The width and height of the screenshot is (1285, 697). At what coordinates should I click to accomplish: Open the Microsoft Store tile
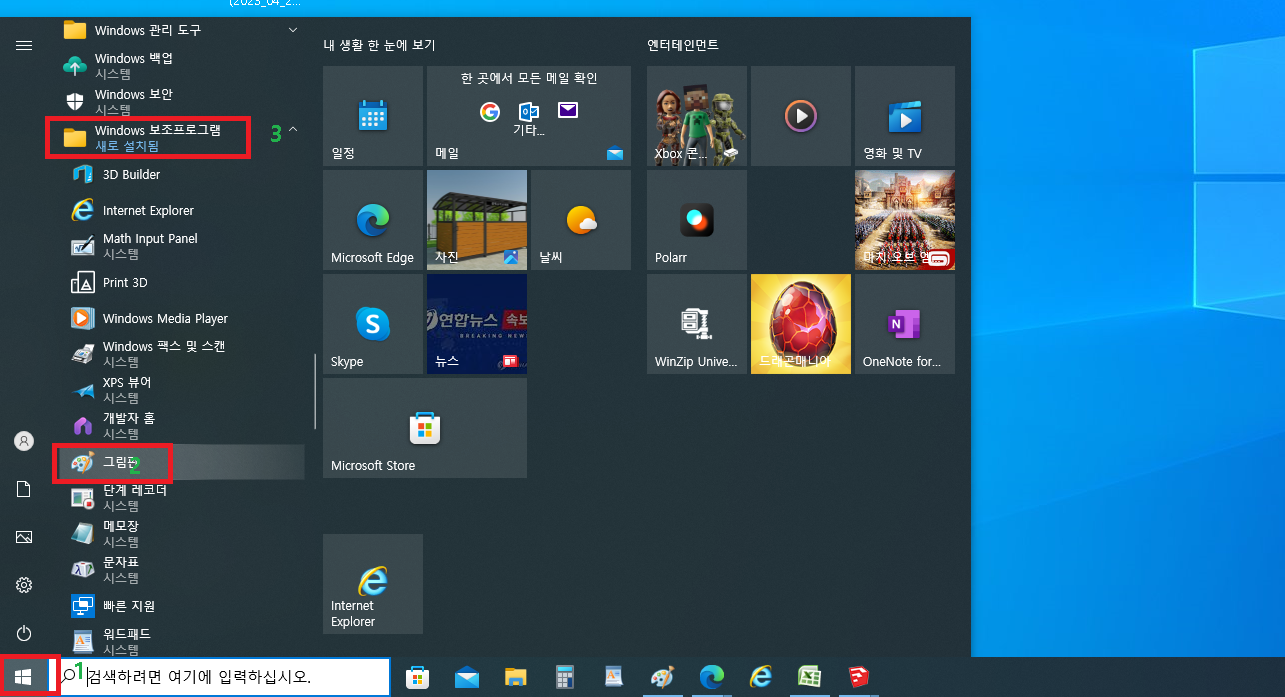(x=425, y=428)
